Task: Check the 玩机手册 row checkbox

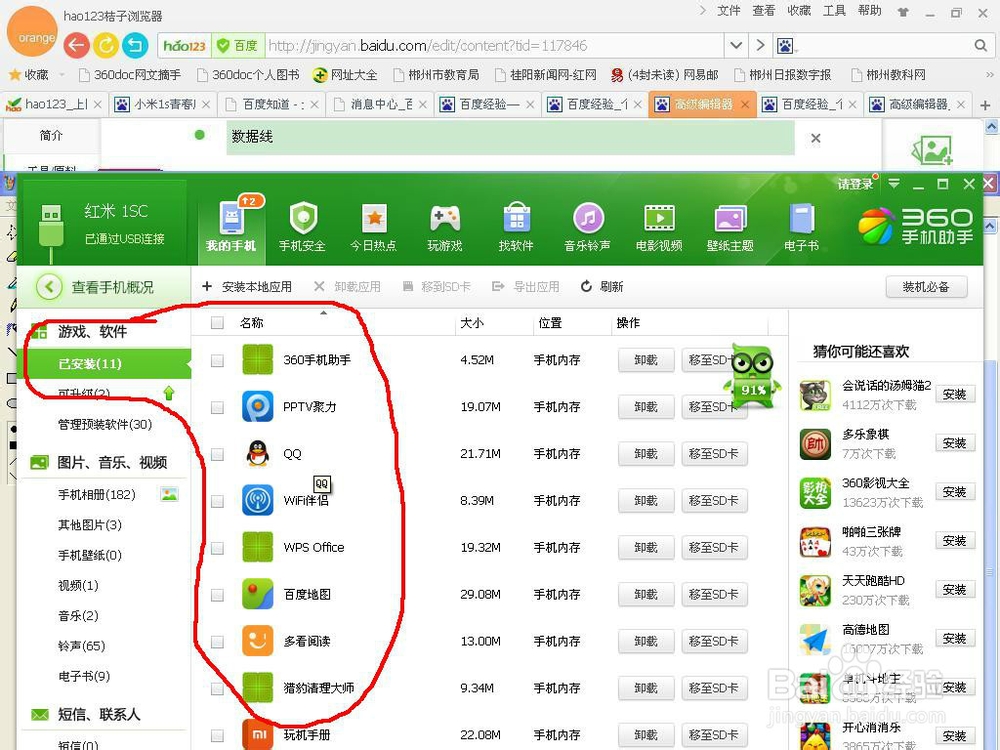Action: pyautogui.click(x=217, y=735)
